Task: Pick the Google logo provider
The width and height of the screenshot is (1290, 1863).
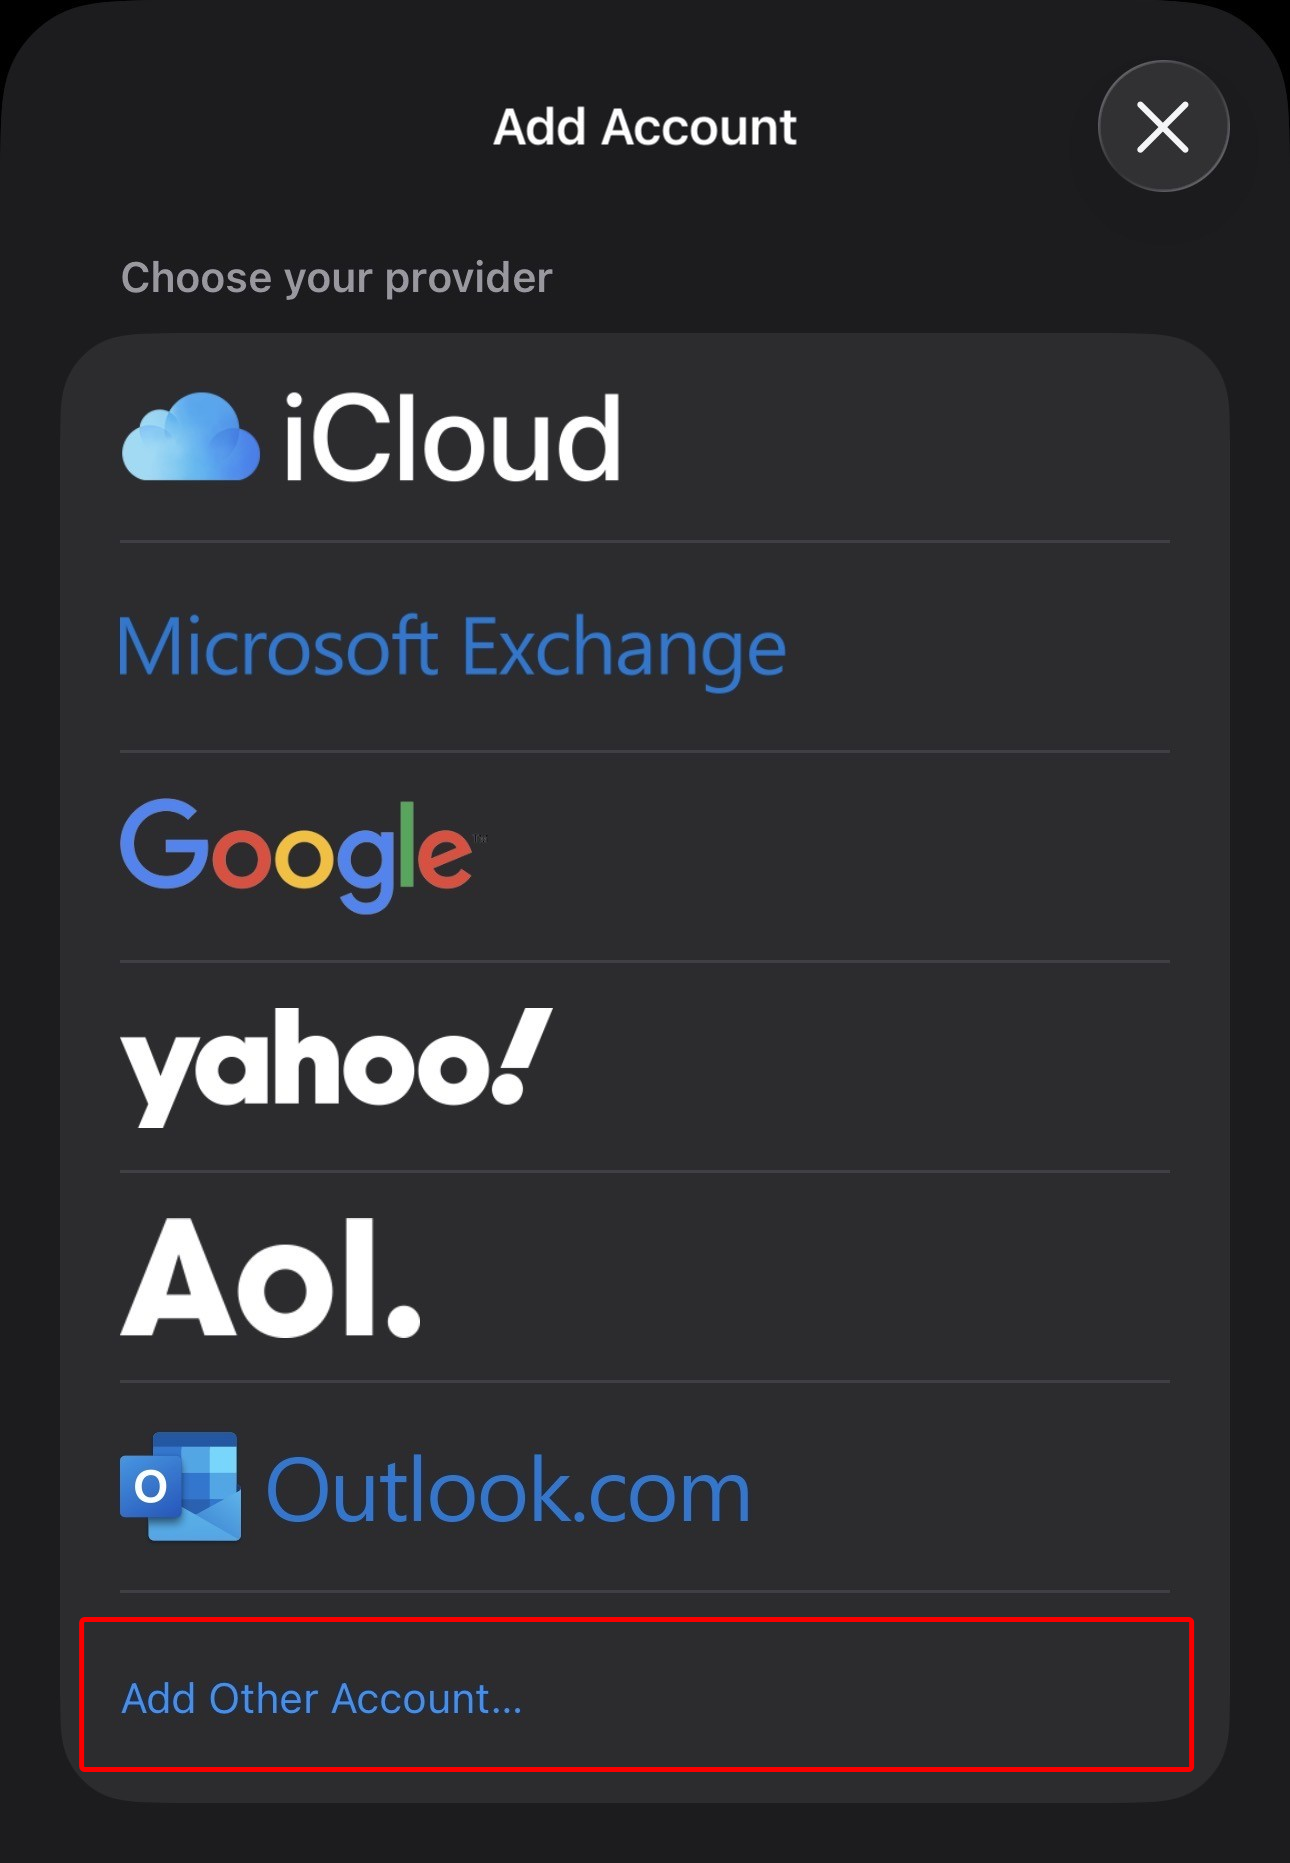Action: pyautogui.click(x=296, y=853)
